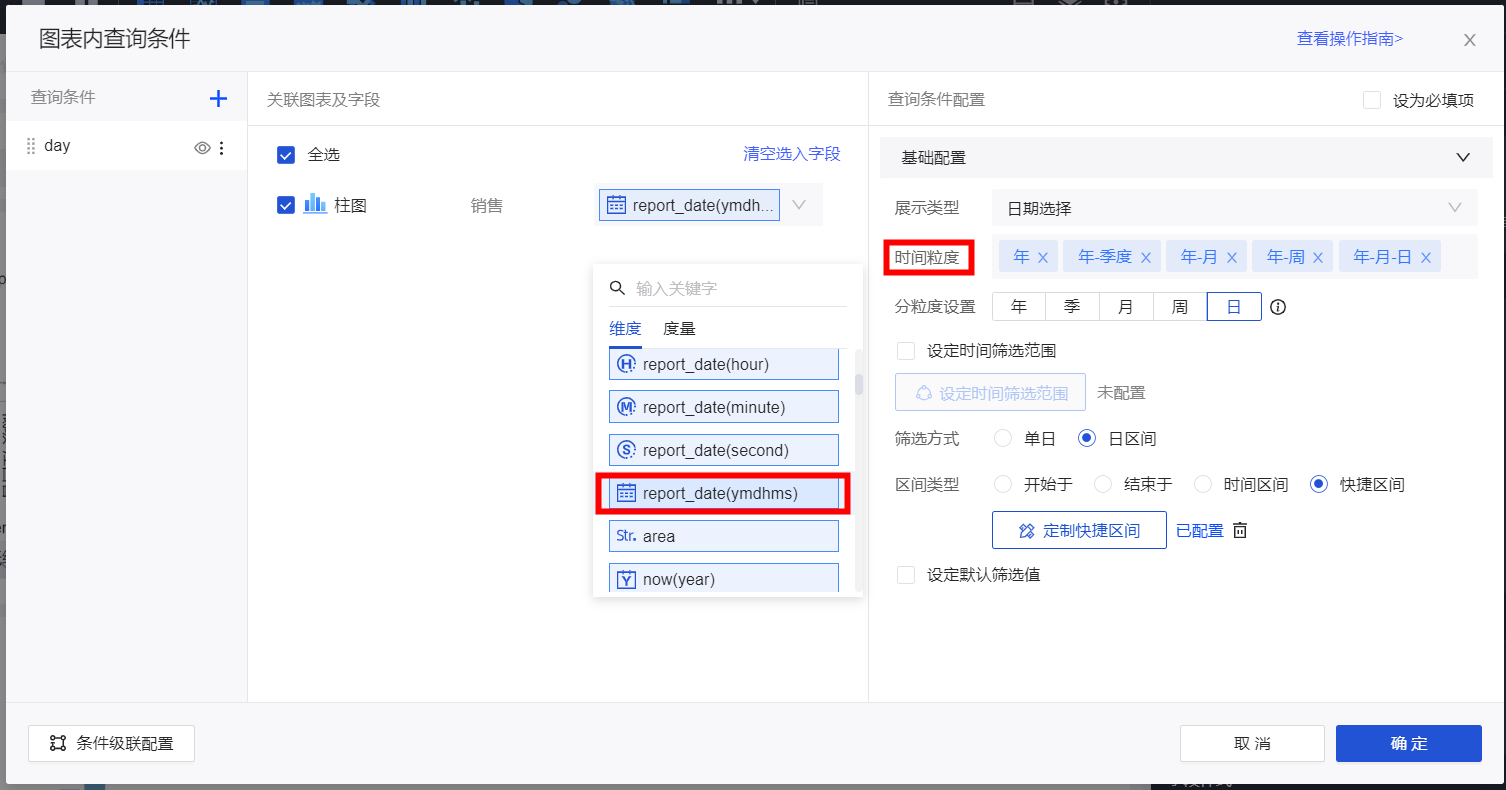Image resolution: width=1506 pixels, height=790 pixels.
Task: Check 设定默认筛选值 checkbox
Action: coord(906,575)
